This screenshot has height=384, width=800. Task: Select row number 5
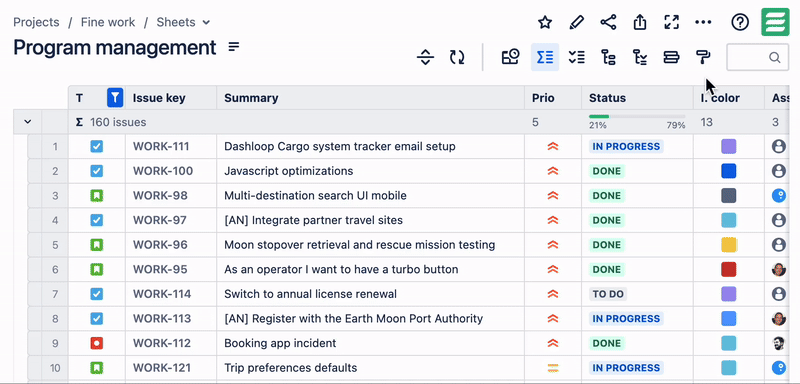(55, 245)
